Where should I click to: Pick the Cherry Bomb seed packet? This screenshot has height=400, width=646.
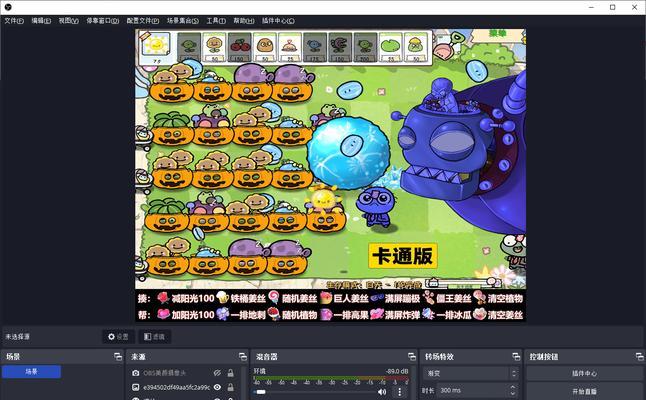click(239, 47)
